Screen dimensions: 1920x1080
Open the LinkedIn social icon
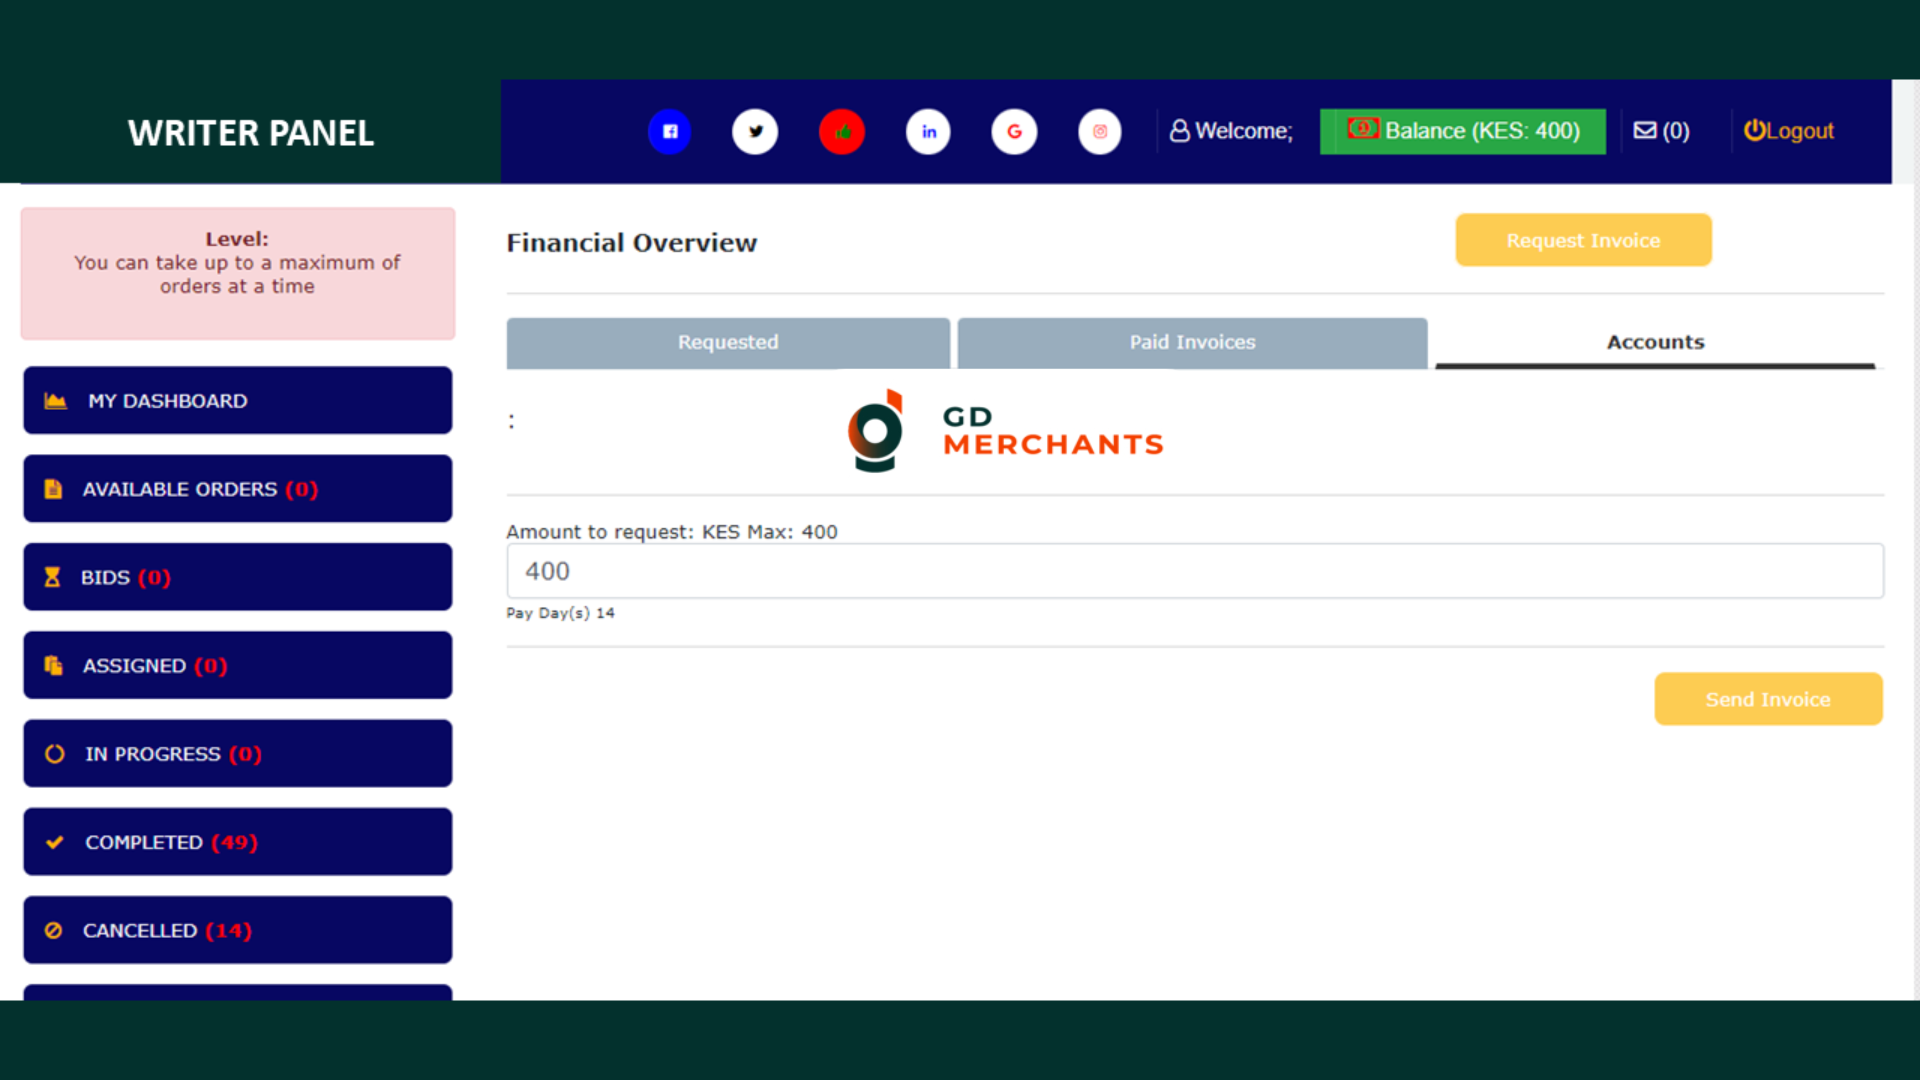928,131
